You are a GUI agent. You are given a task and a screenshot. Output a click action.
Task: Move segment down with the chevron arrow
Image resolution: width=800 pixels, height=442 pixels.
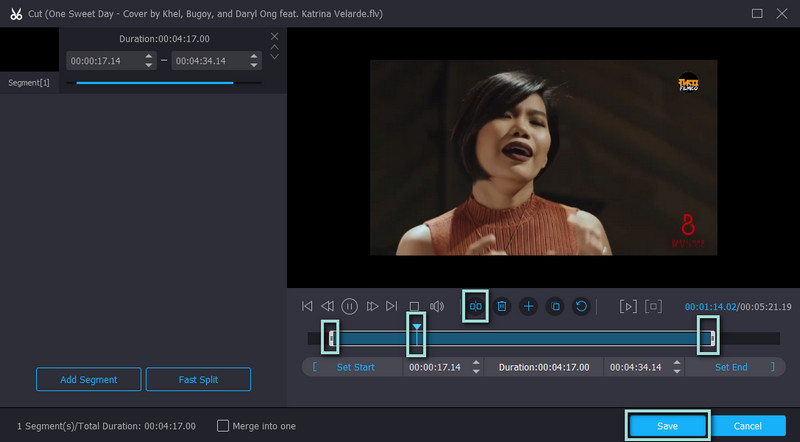click(x=275, y=57)
